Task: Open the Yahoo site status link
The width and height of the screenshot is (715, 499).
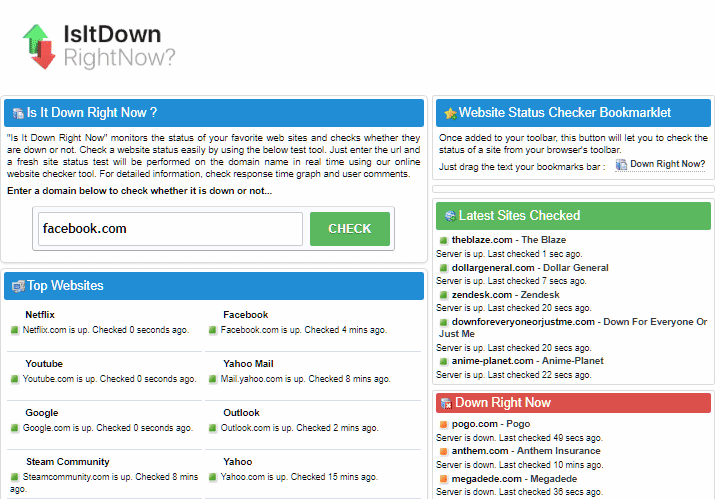Action: pos(238,462)
